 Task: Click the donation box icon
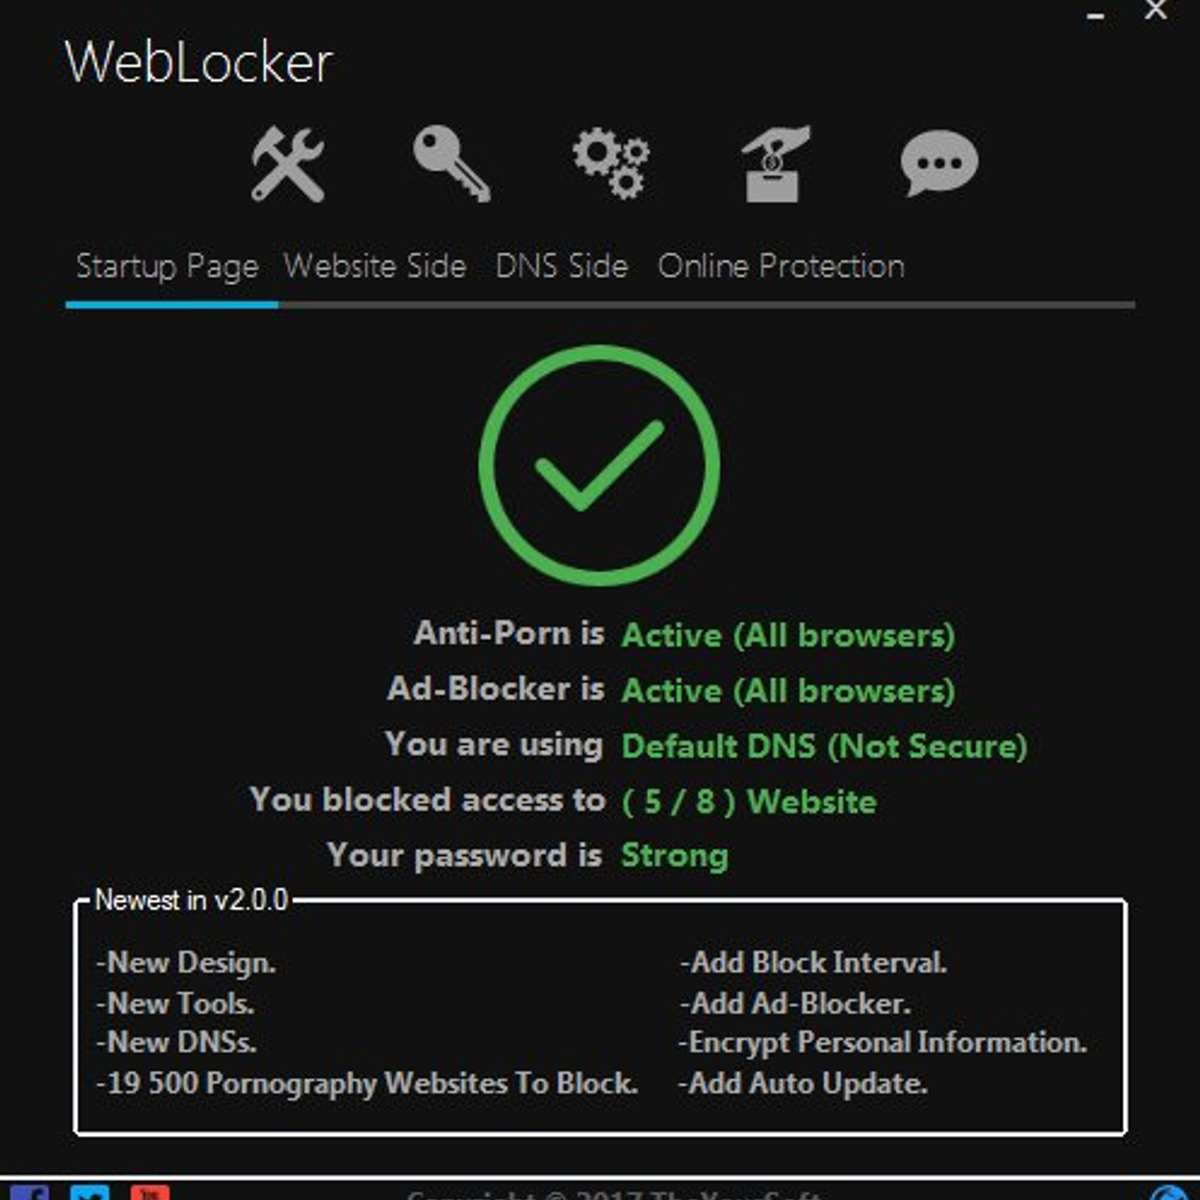click(x=775, y=165)
